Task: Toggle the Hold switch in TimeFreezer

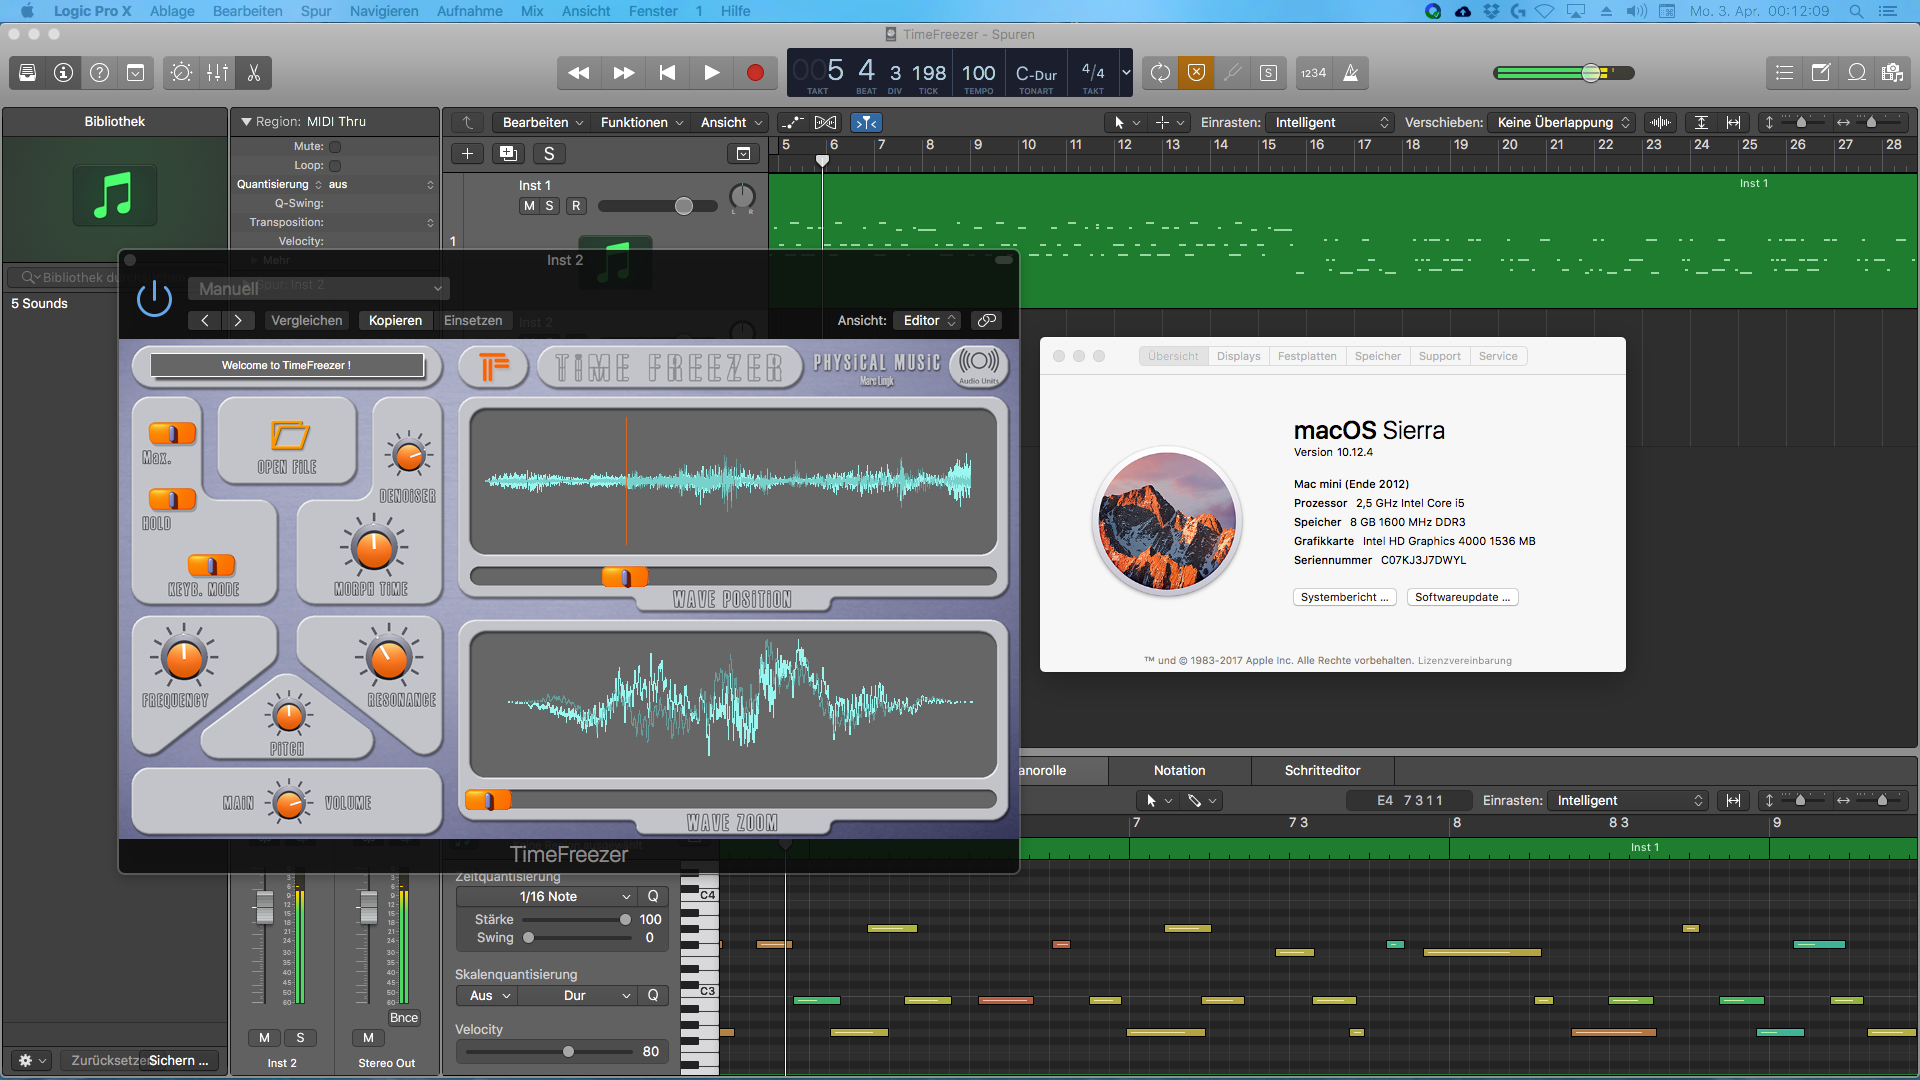Action: pyautogui.click(x=172, y=499)
